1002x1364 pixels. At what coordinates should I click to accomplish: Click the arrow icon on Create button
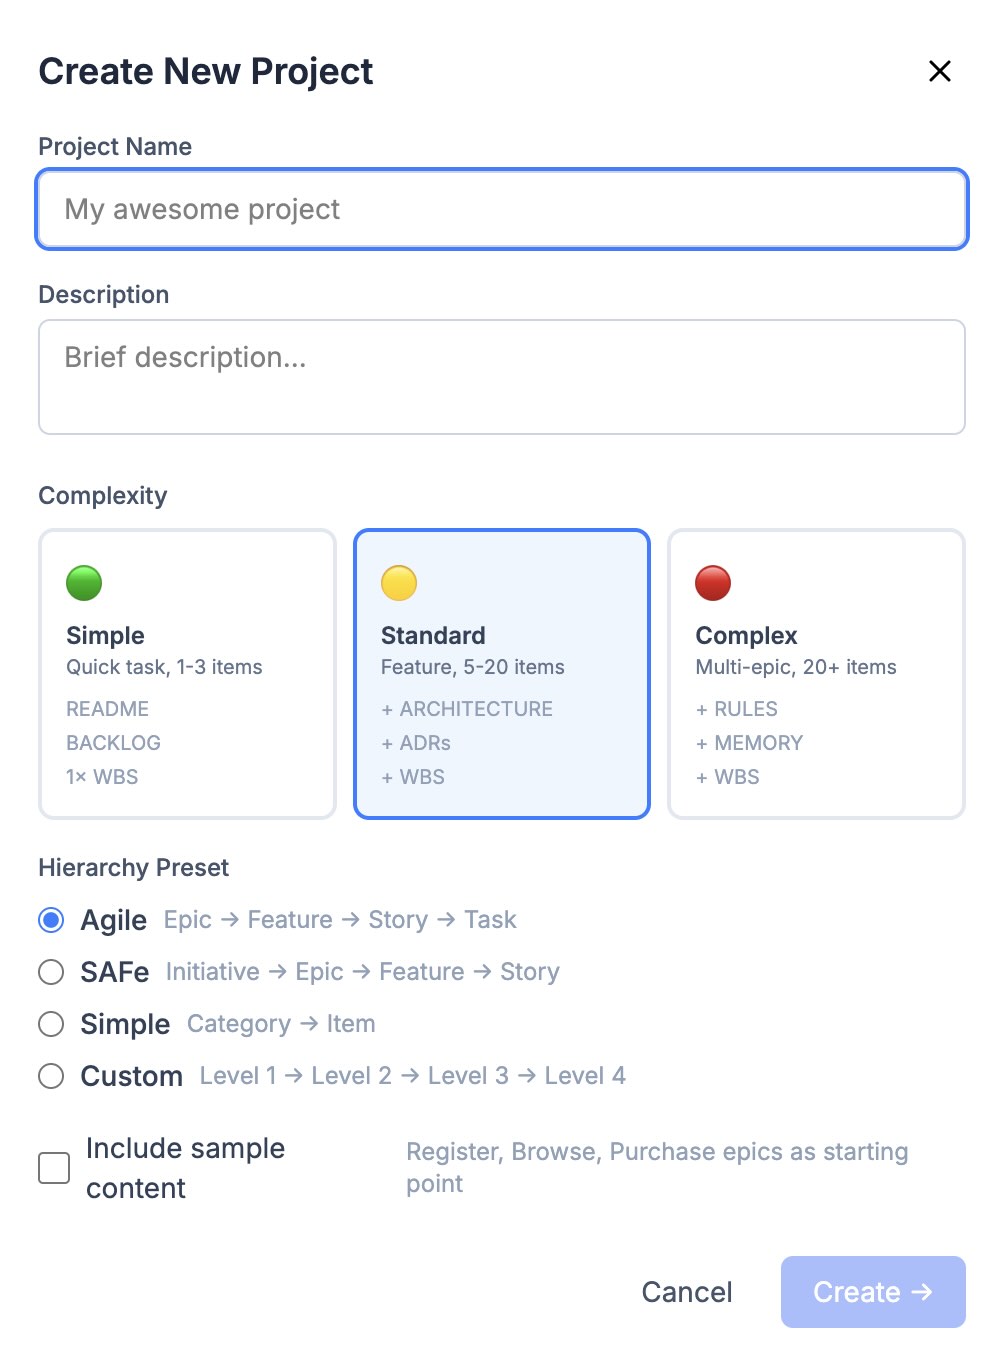[922, 1292]
